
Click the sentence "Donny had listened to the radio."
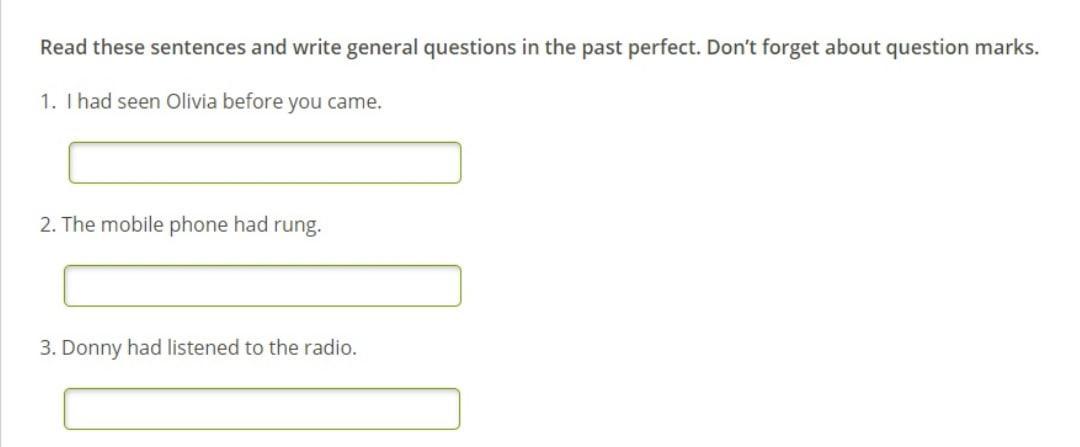[x=209, y=349]
